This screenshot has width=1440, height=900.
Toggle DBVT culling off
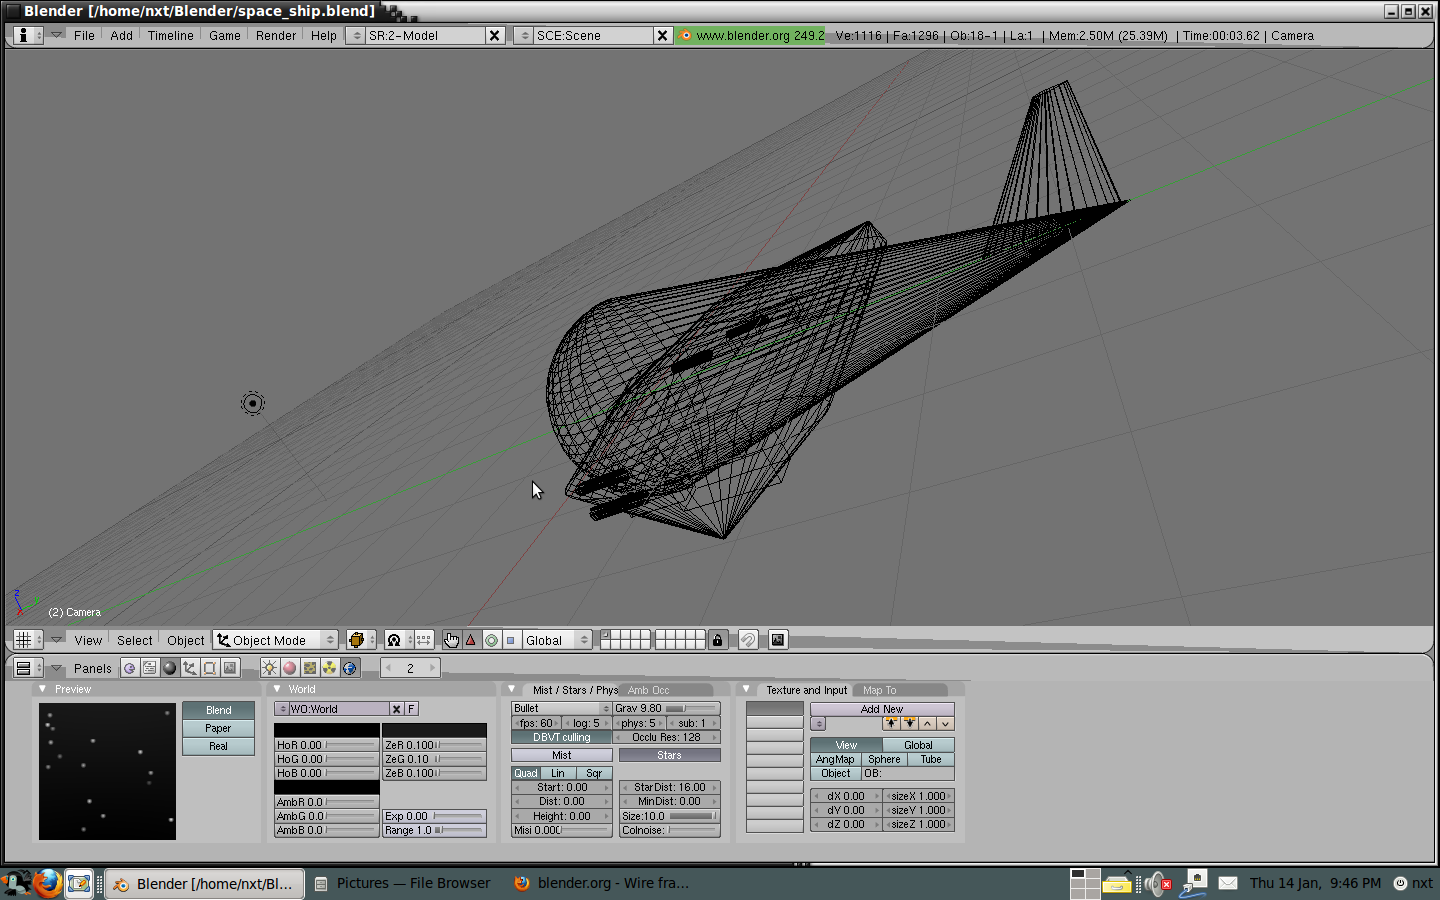pos(561,737)
